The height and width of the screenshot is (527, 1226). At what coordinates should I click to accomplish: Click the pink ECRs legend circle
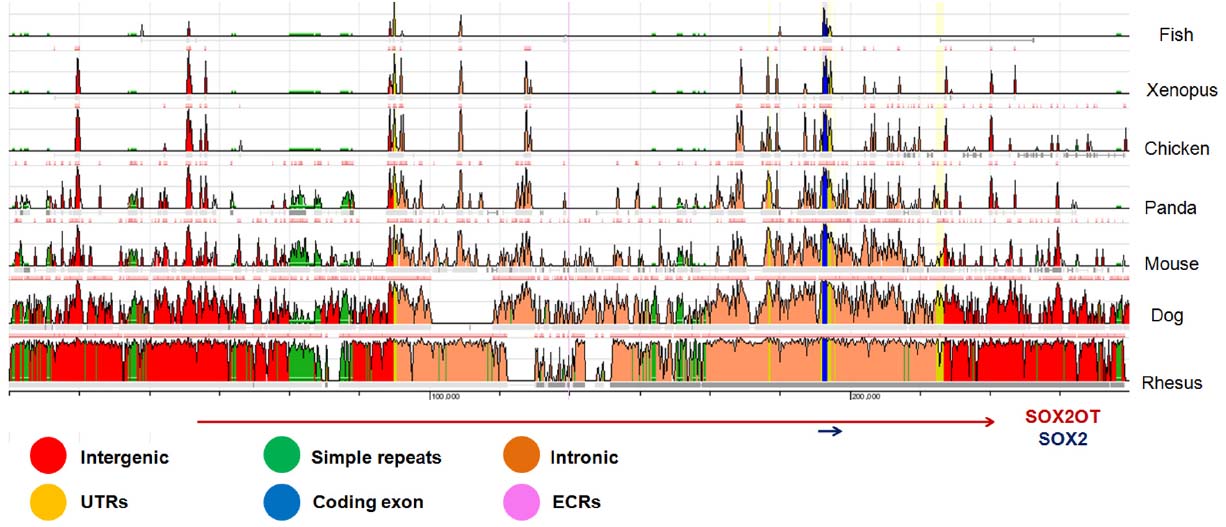click(522, 503)
